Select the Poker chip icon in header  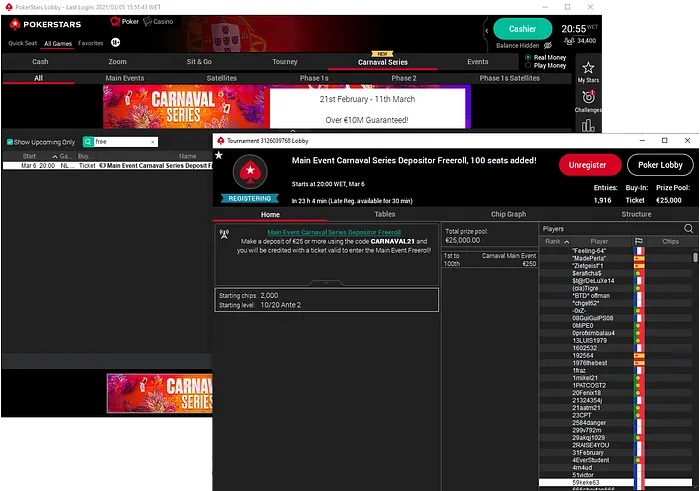pyautogui.click(x=115, y=21)
